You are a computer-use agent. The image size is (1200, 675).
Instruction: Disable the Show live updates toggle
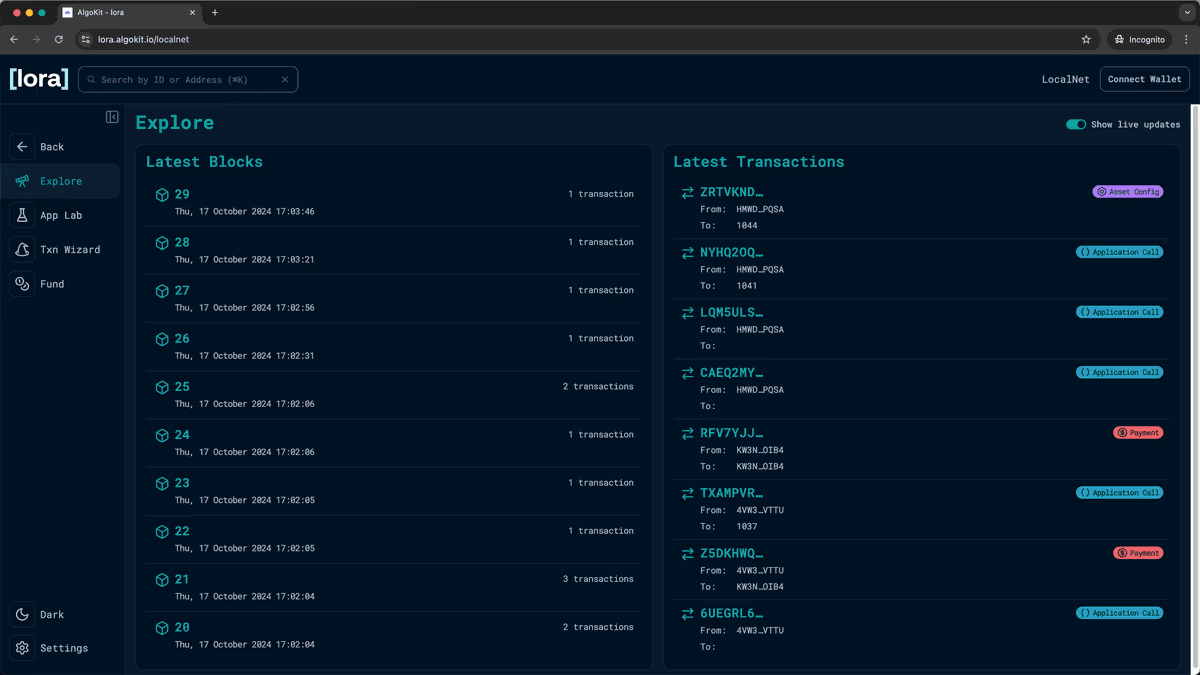click(1076, 124)
